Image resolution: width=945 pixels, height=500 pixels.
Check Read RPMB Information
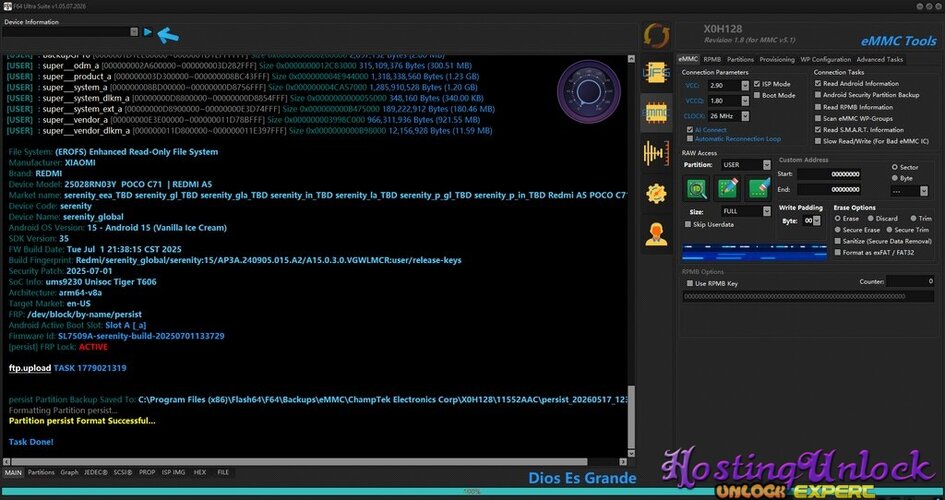[818, 107]
